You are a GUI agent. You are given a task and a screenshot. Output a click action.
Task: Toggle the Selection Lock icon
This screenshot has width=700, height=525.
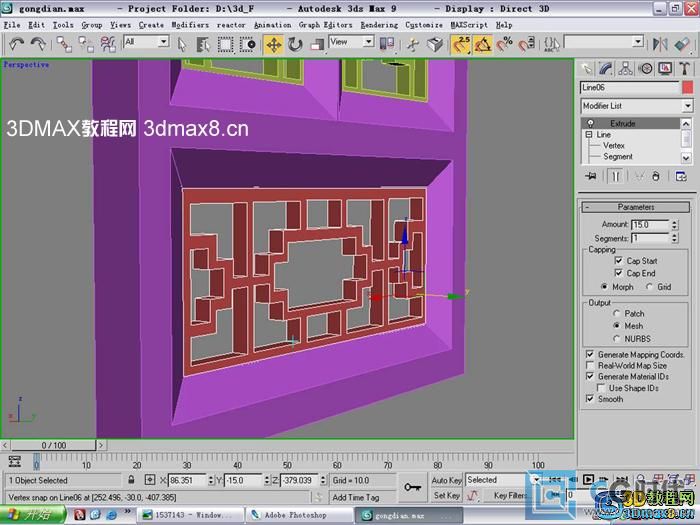131,480
